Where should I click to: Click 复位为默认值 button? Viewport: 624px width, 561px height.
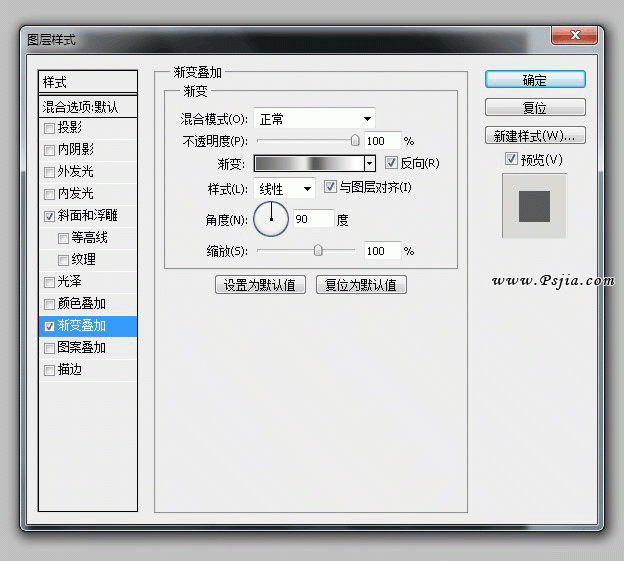[x=361, y=285]
